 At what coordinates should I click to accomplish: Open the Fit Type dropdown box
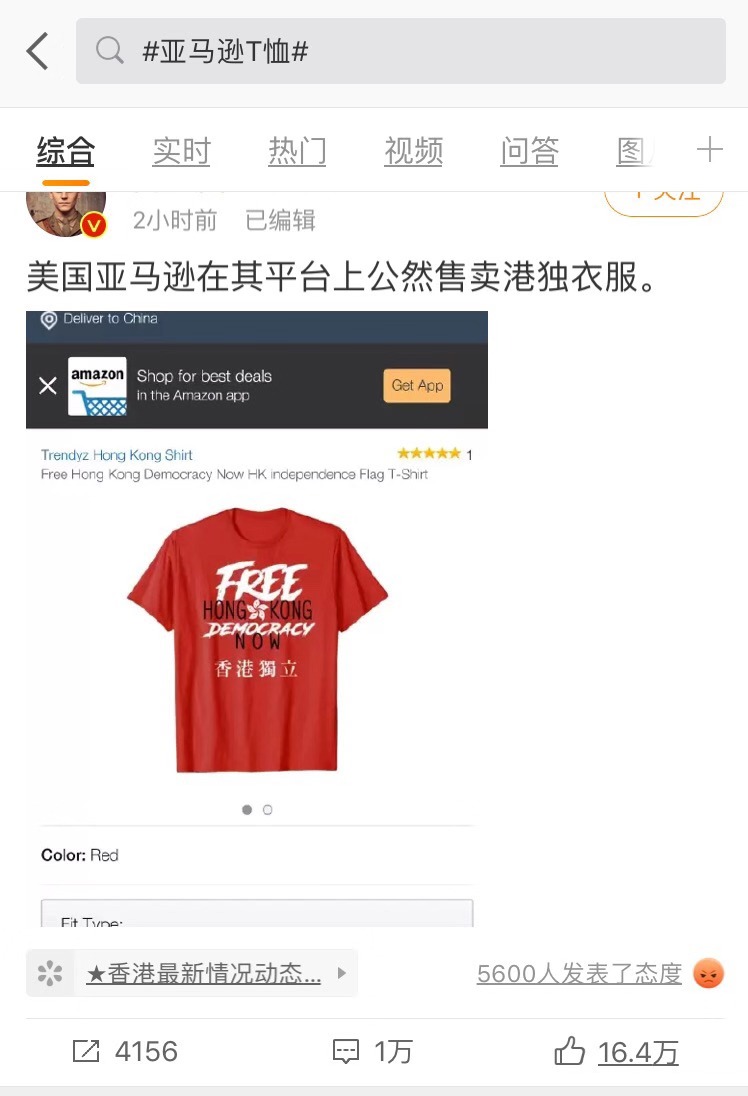[257, 913]
